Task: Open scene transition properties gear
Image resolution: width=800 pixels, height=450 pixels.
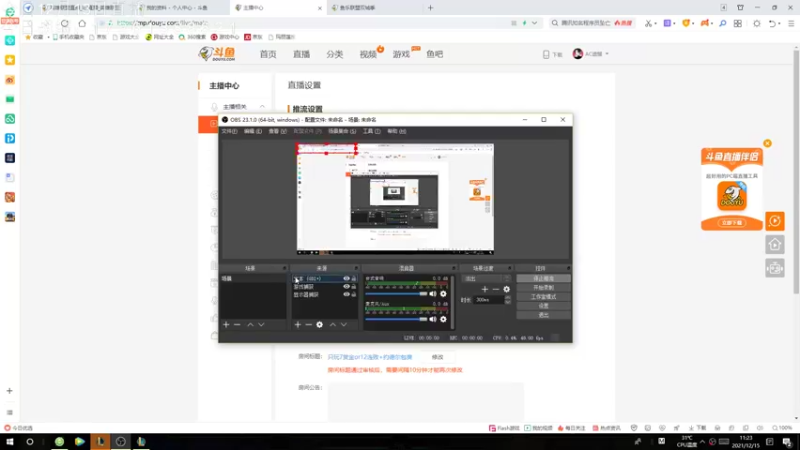Action: tap(506, 289)
